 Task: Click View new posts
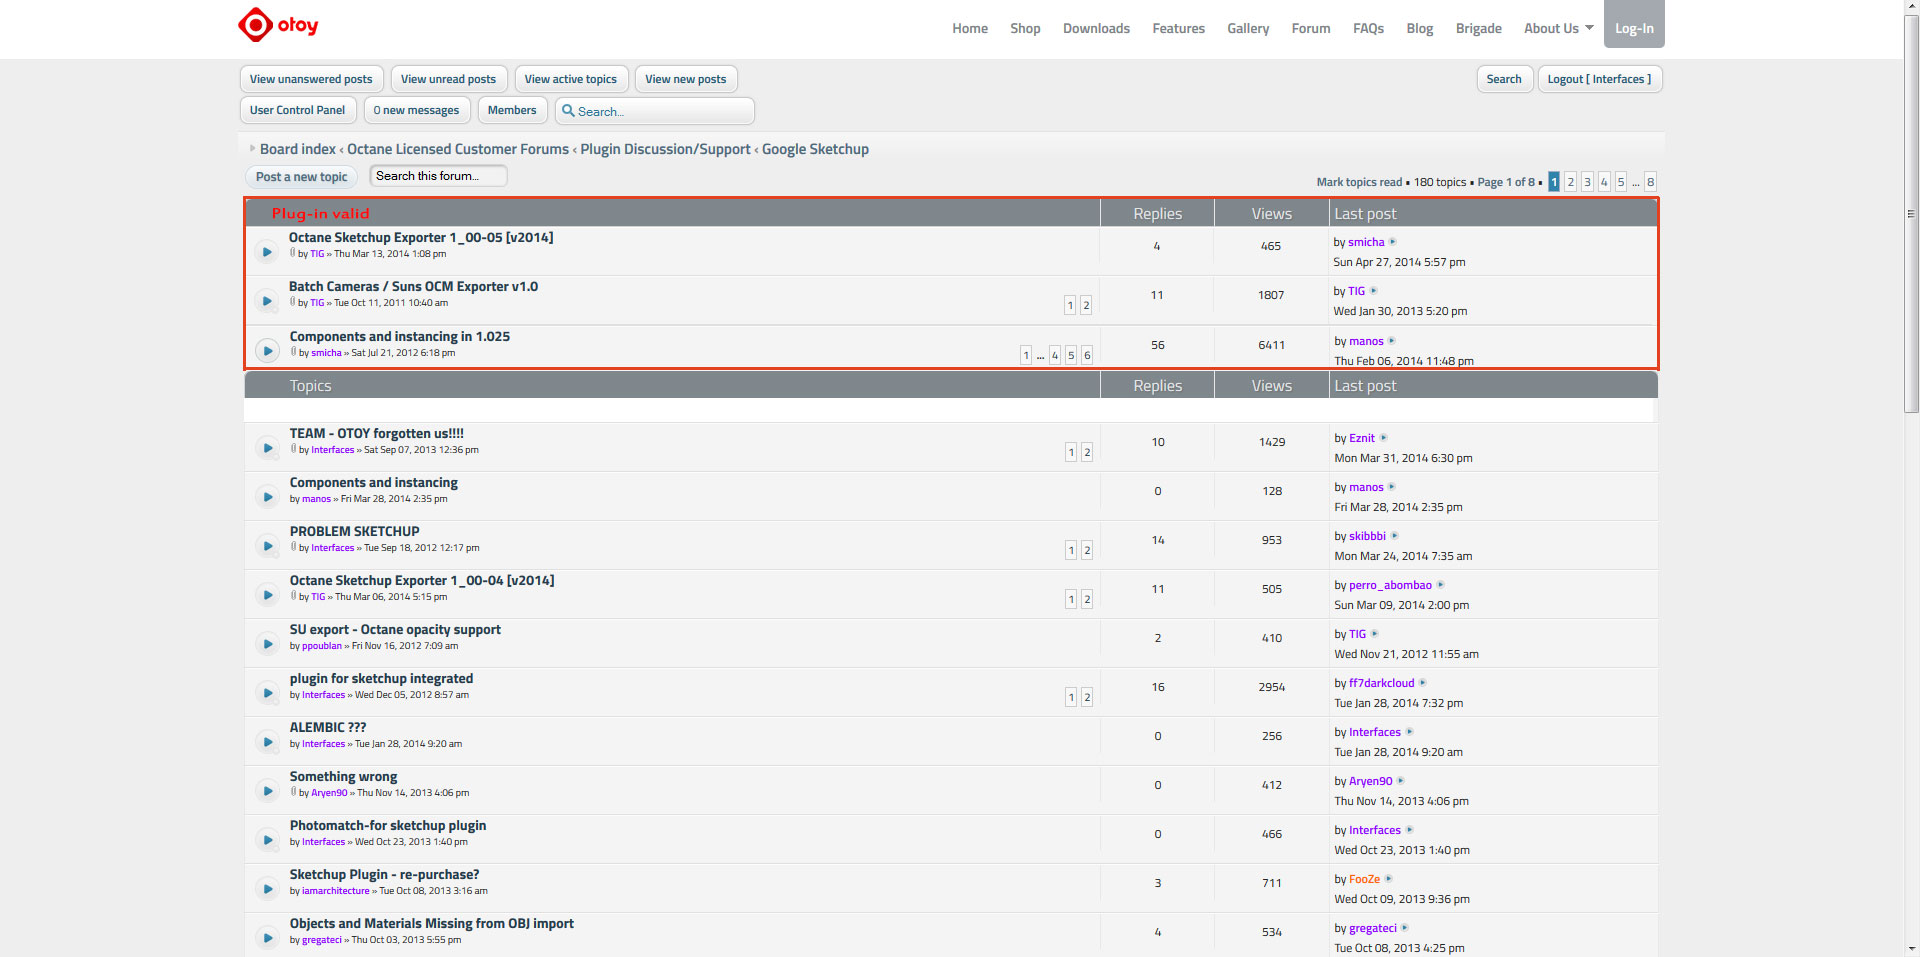coord(686,79)
